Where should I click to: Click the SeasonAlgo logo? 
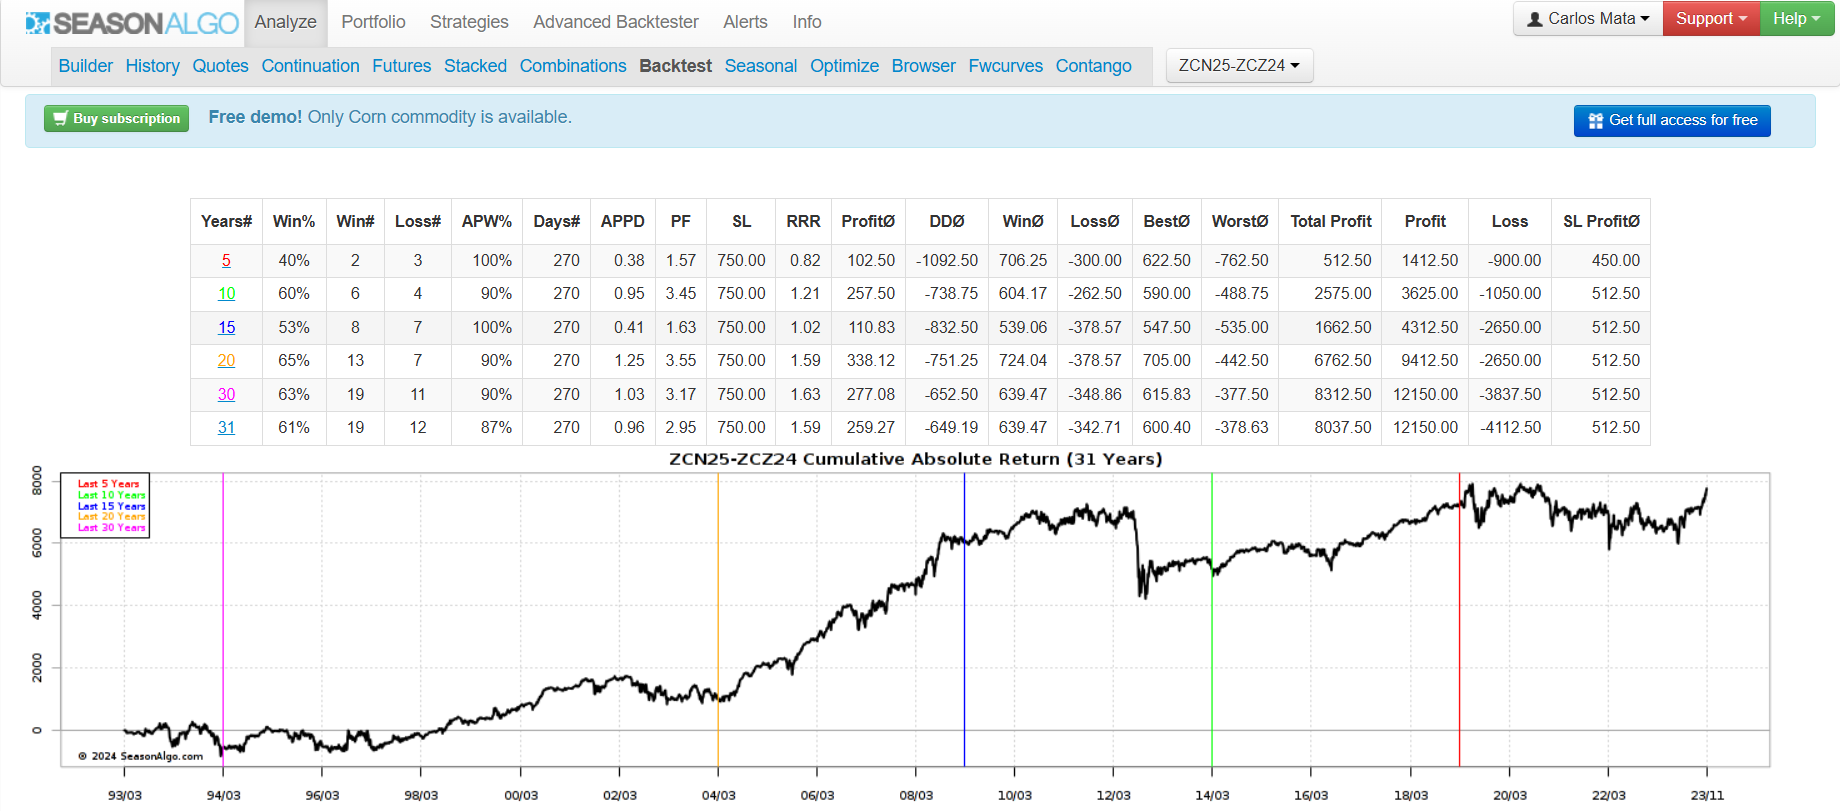click(132, 22)
